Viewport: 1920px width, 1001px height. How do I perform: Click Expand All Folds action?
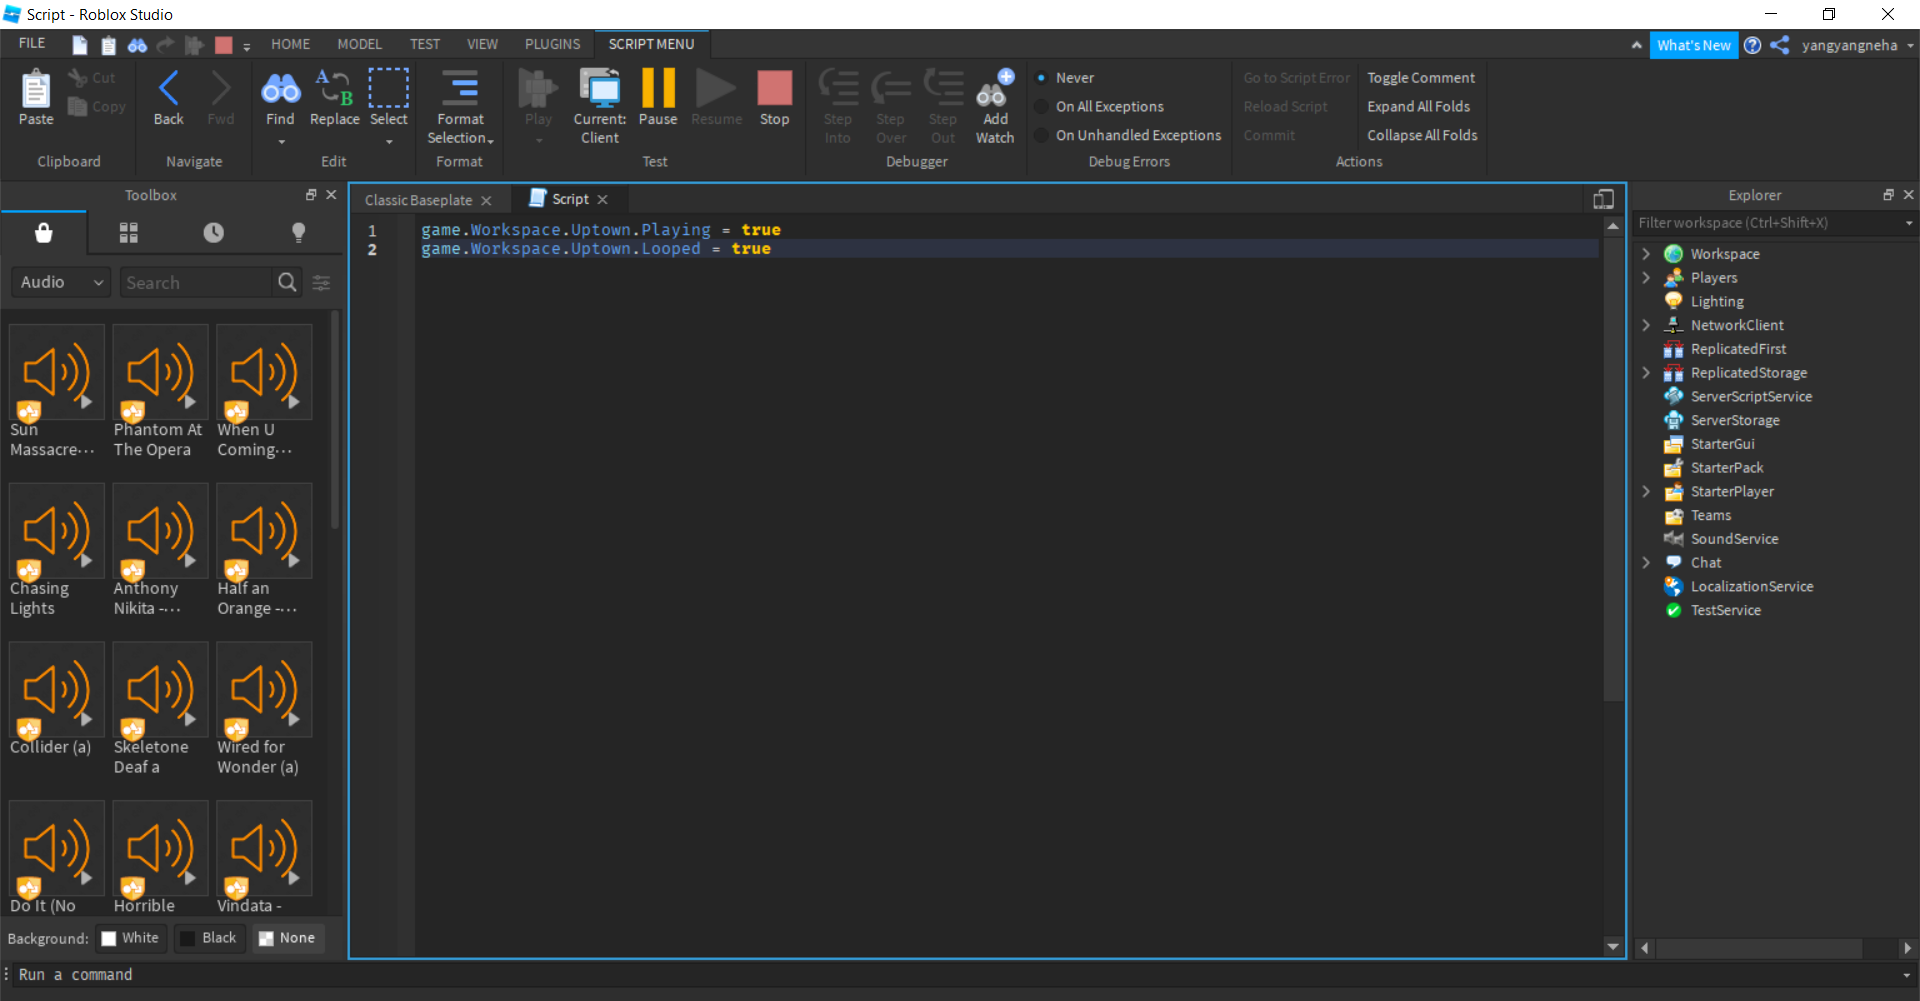tap(1418, 106)
